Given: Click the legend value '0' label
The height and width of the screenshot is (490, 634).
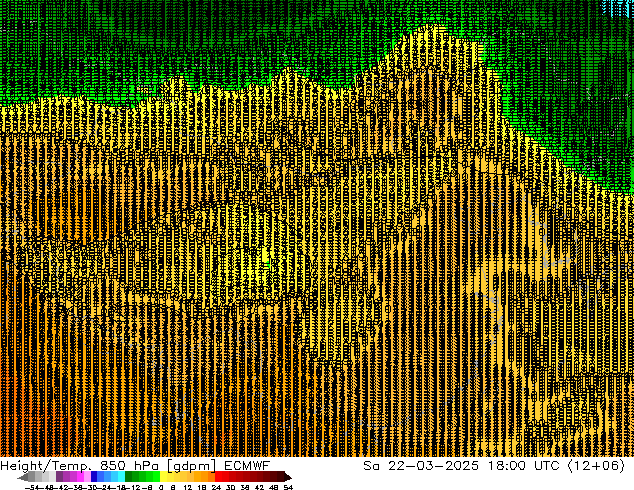Looking at the screenshot, I should point(161,488).
